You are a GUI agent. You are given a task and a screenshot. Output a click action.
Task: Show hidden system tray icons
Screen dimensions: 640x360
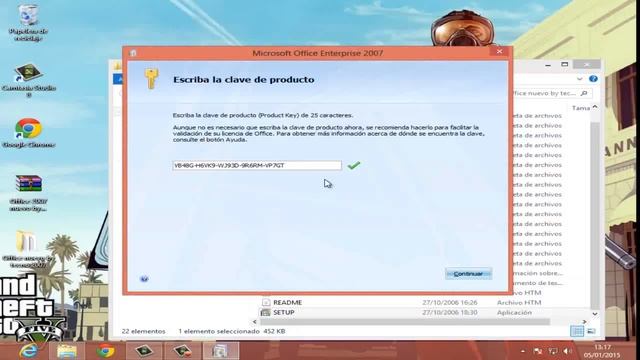tap(523, 351)
